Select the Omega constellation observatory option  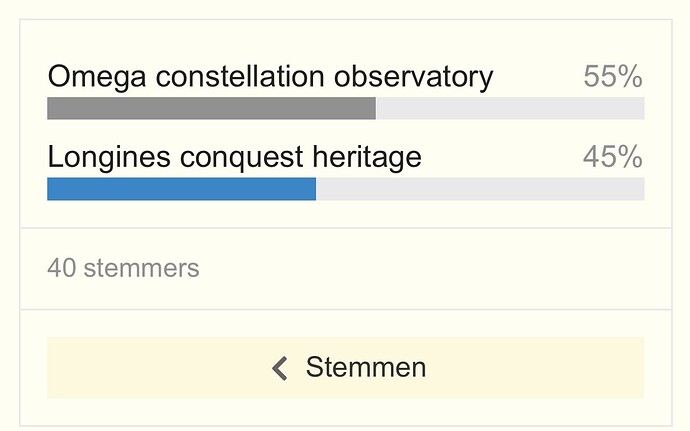point(270,77)
